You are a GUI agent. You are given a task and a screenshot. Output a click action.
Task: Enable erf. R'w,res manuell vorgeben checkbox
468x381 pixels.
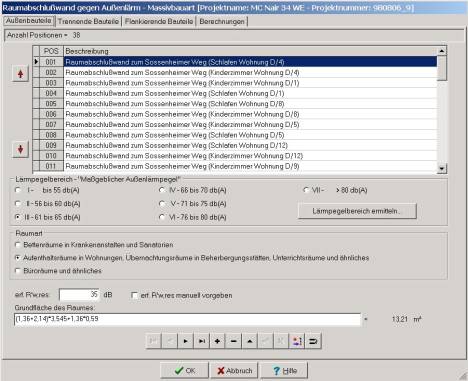click(x=134, y=295)
